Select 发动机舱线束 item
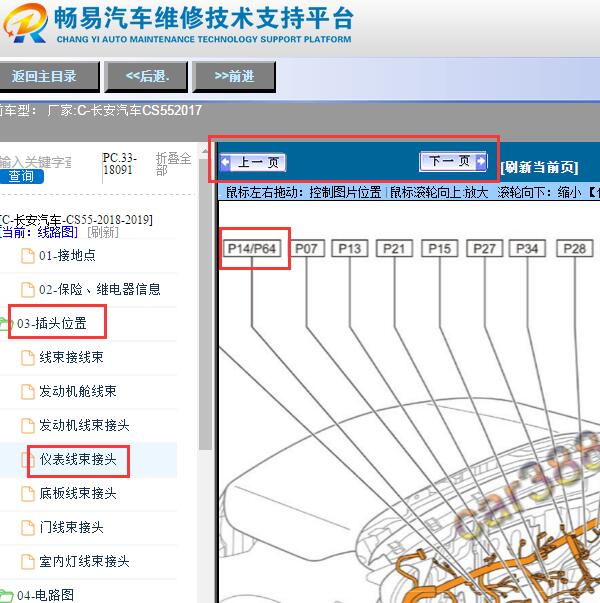 pyautogui.click(x=78, y=391)
